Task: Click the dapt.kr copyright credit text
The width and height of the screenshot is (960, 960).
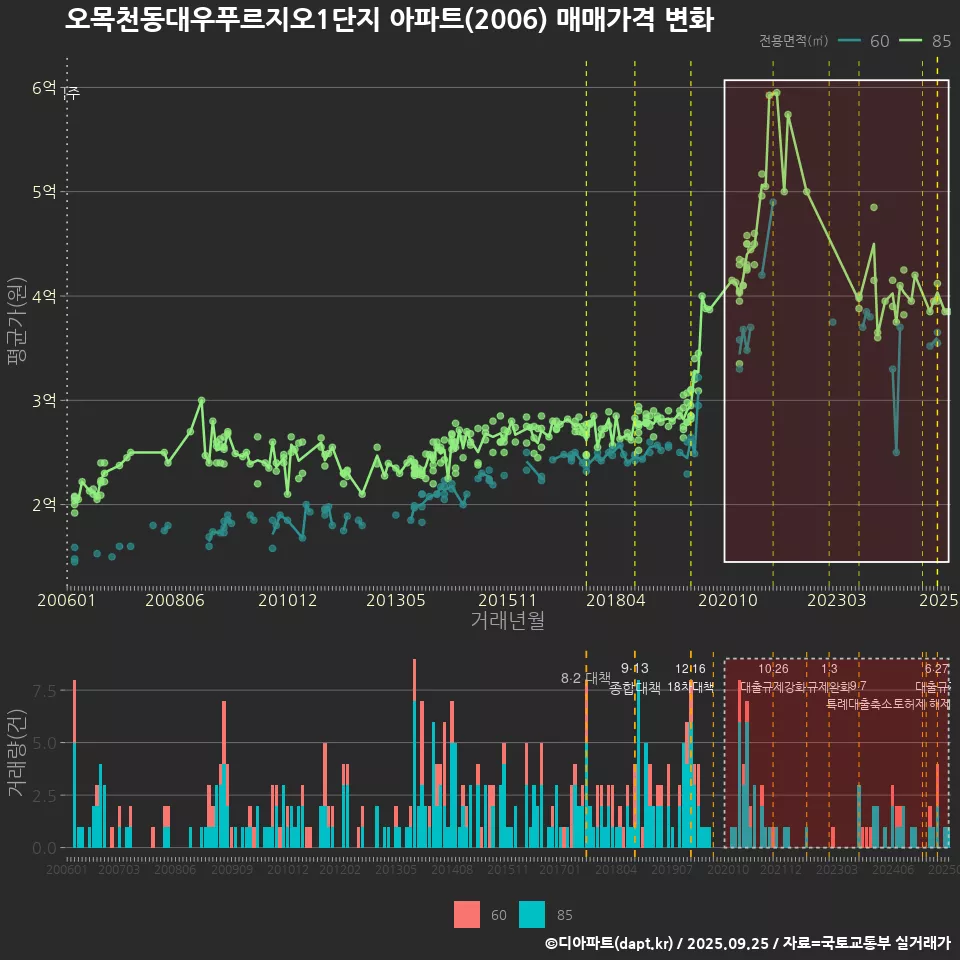Action: pyautogui.click(x=747, y=943)
